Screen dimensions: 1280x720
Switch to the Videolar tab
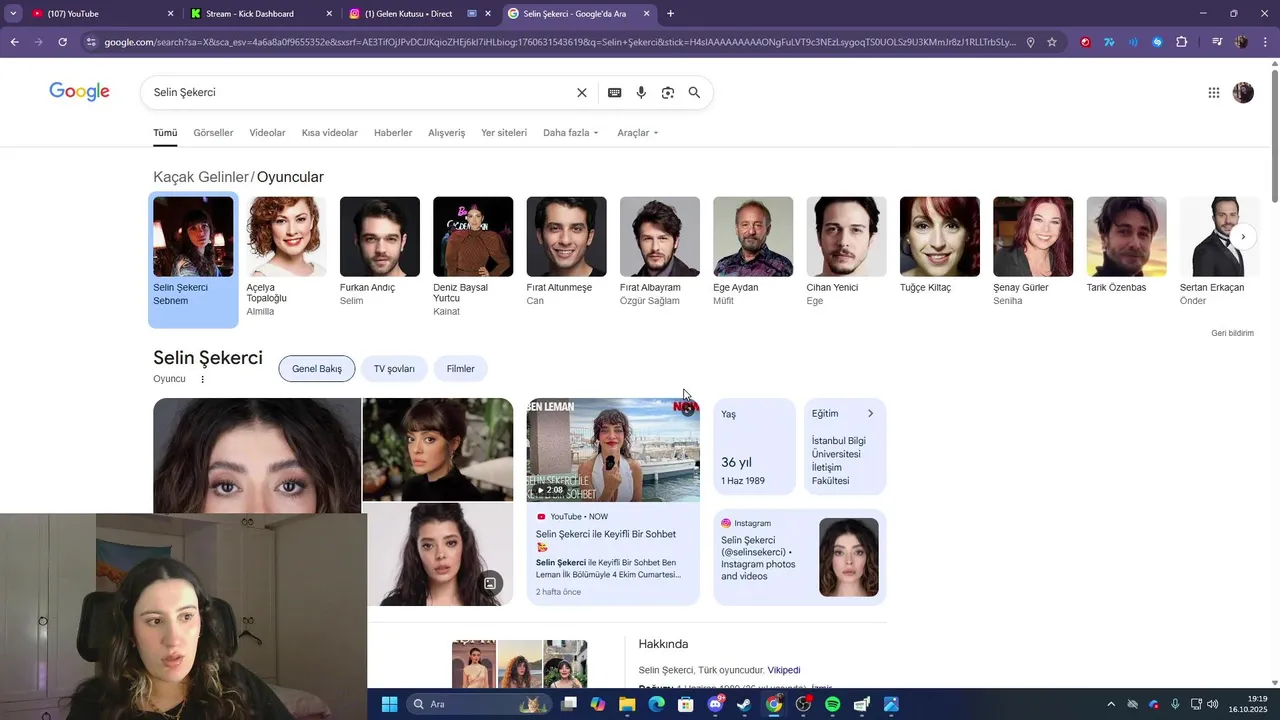[267, 133]
